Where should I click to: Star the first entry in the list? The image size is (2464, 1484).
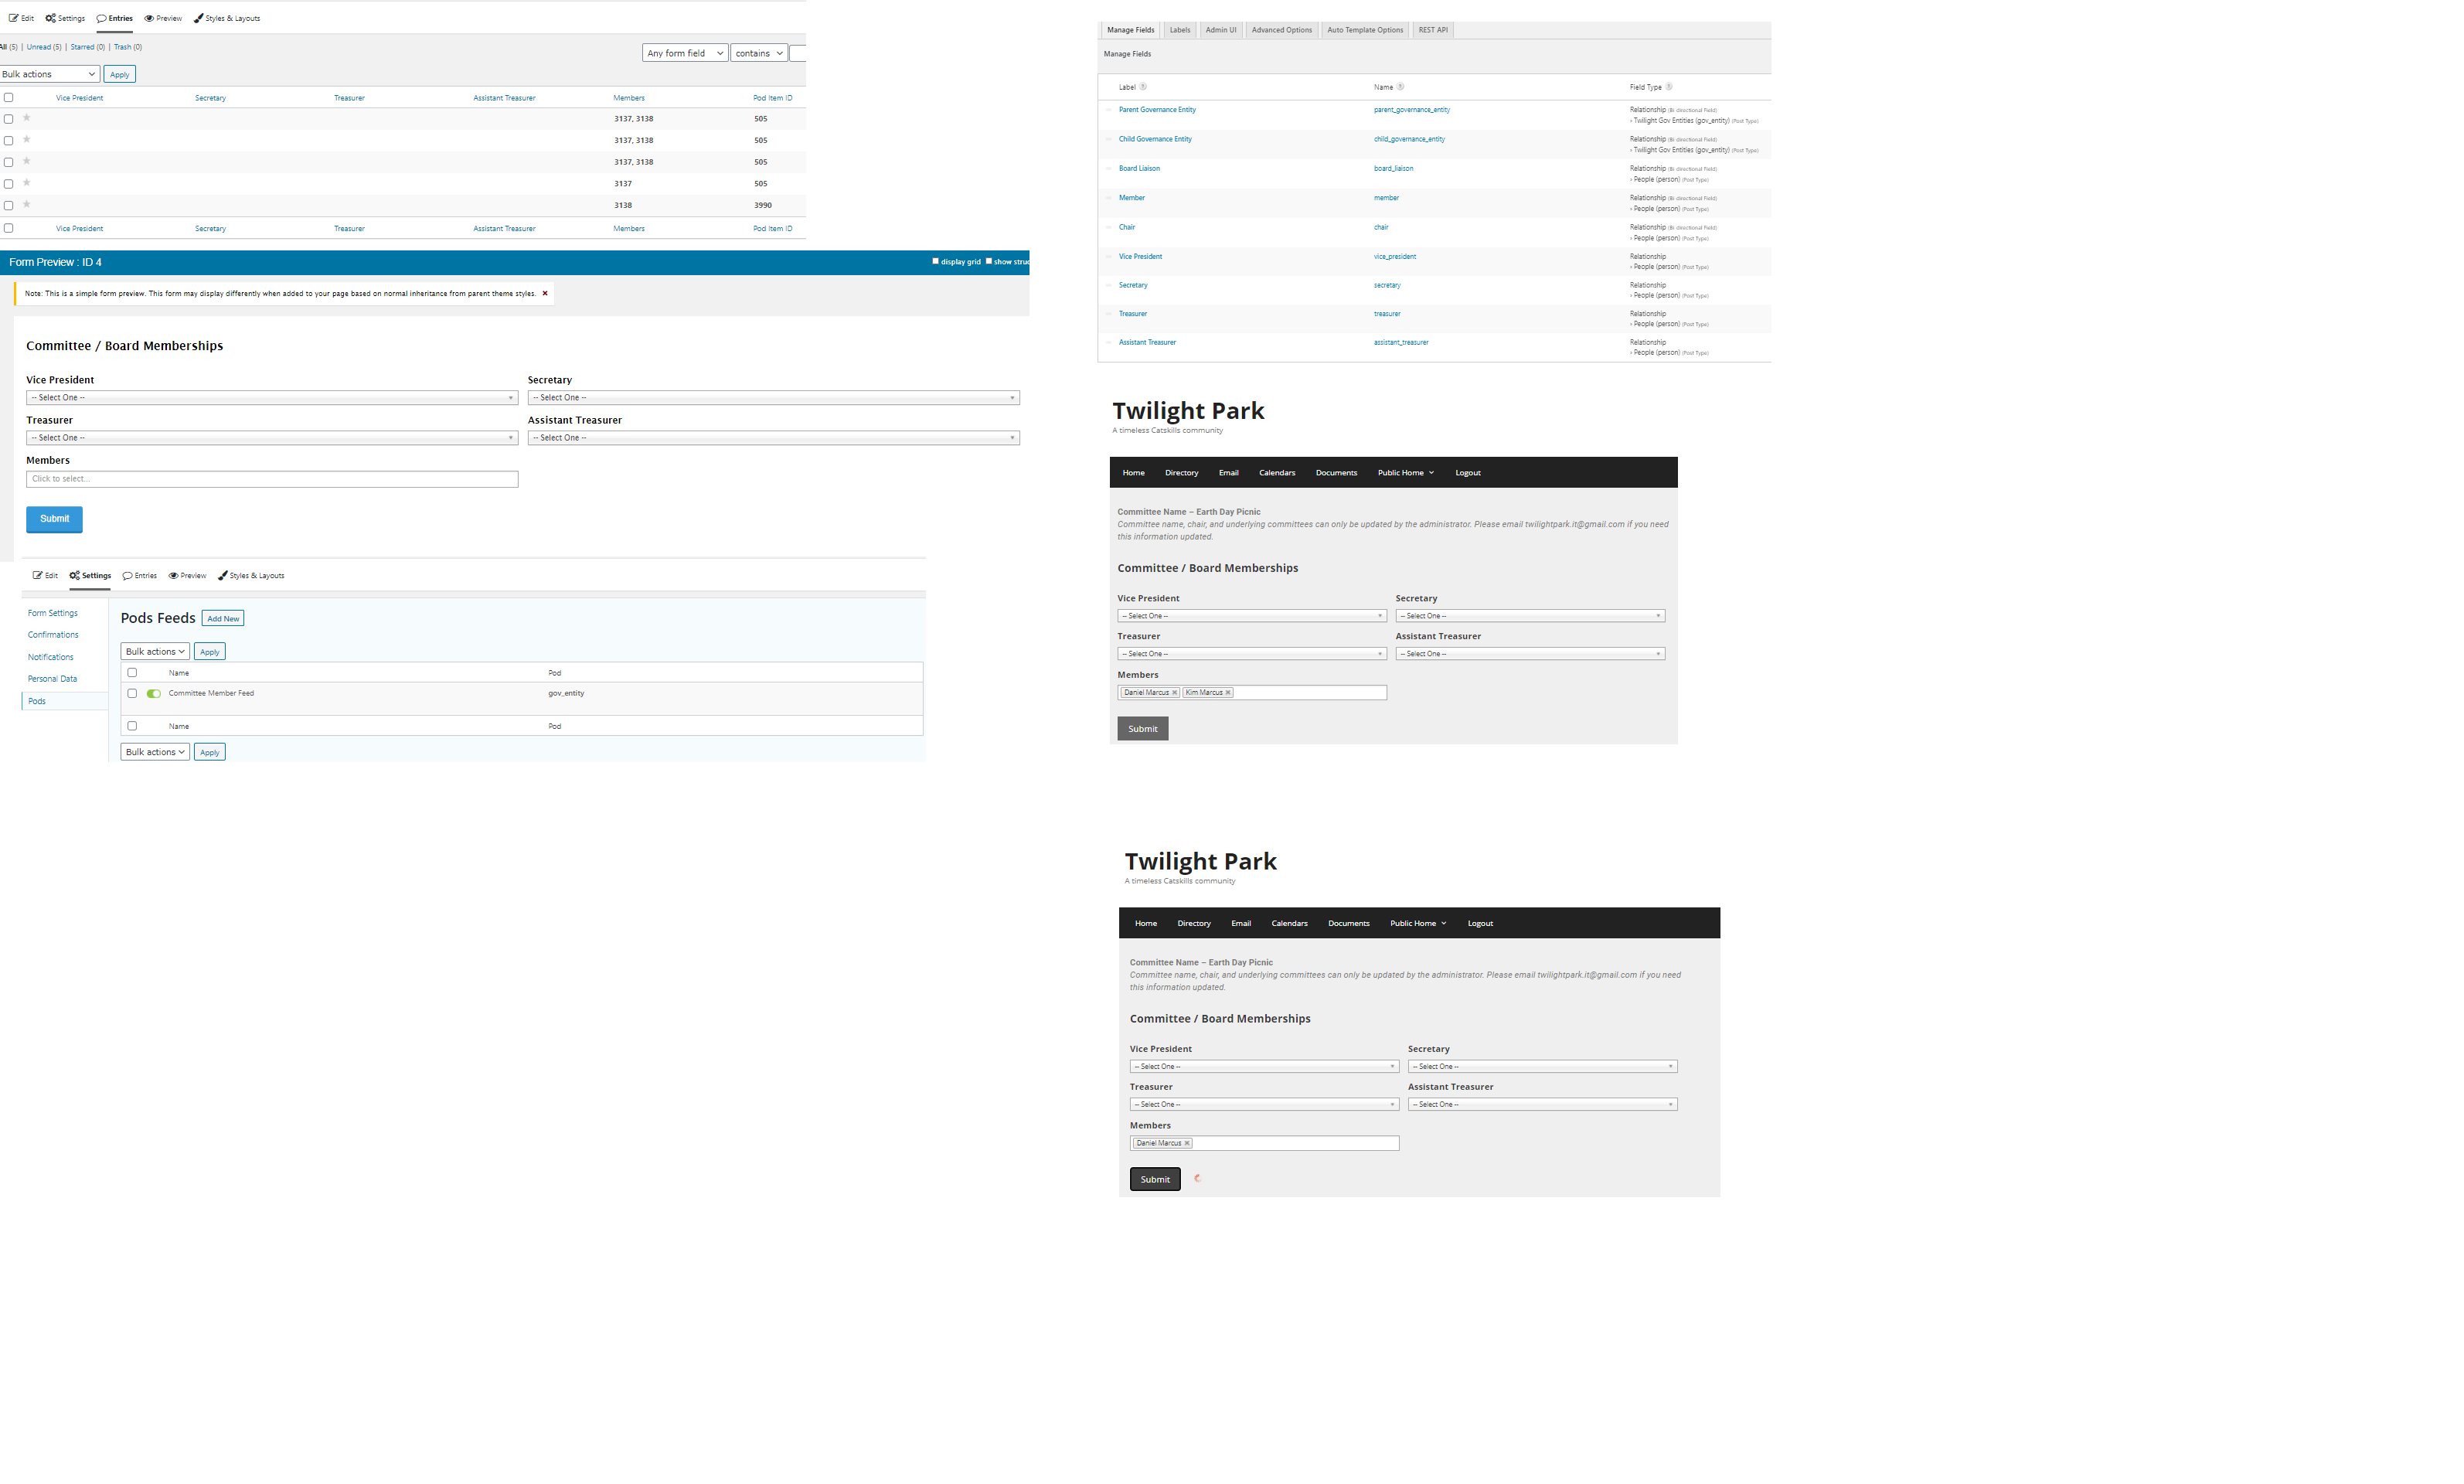click(x=26, y=118)
